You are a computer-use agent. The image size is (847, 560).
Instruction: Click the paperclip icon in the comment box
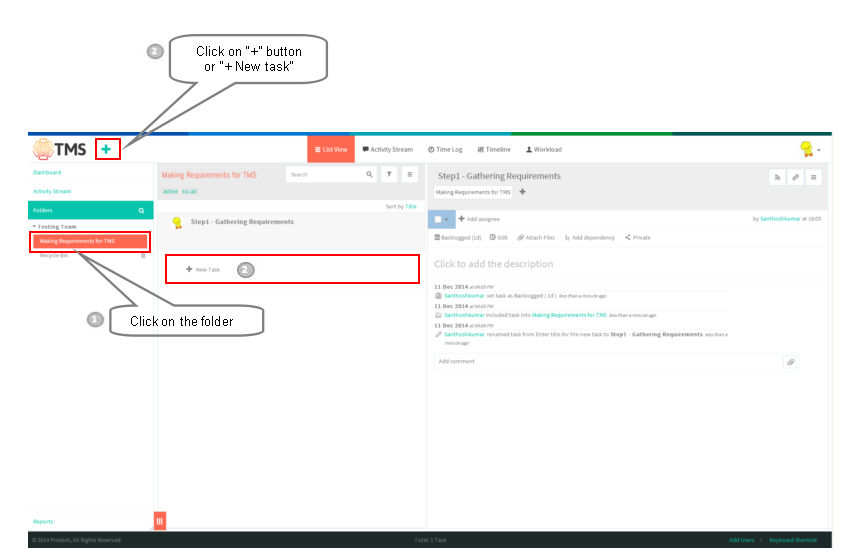pyautogui.click(x=790, y=362)
